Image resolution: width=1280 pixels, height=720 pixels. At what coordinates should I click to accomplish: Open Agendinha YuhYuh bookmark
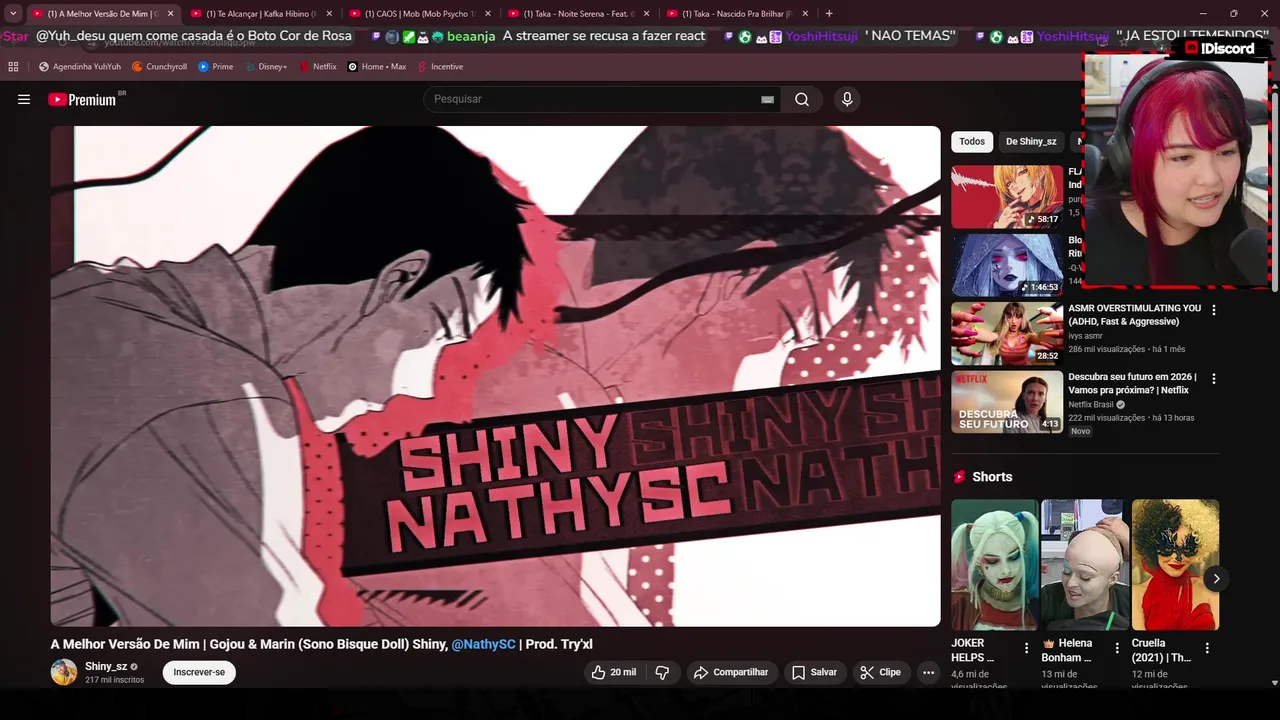80,67
